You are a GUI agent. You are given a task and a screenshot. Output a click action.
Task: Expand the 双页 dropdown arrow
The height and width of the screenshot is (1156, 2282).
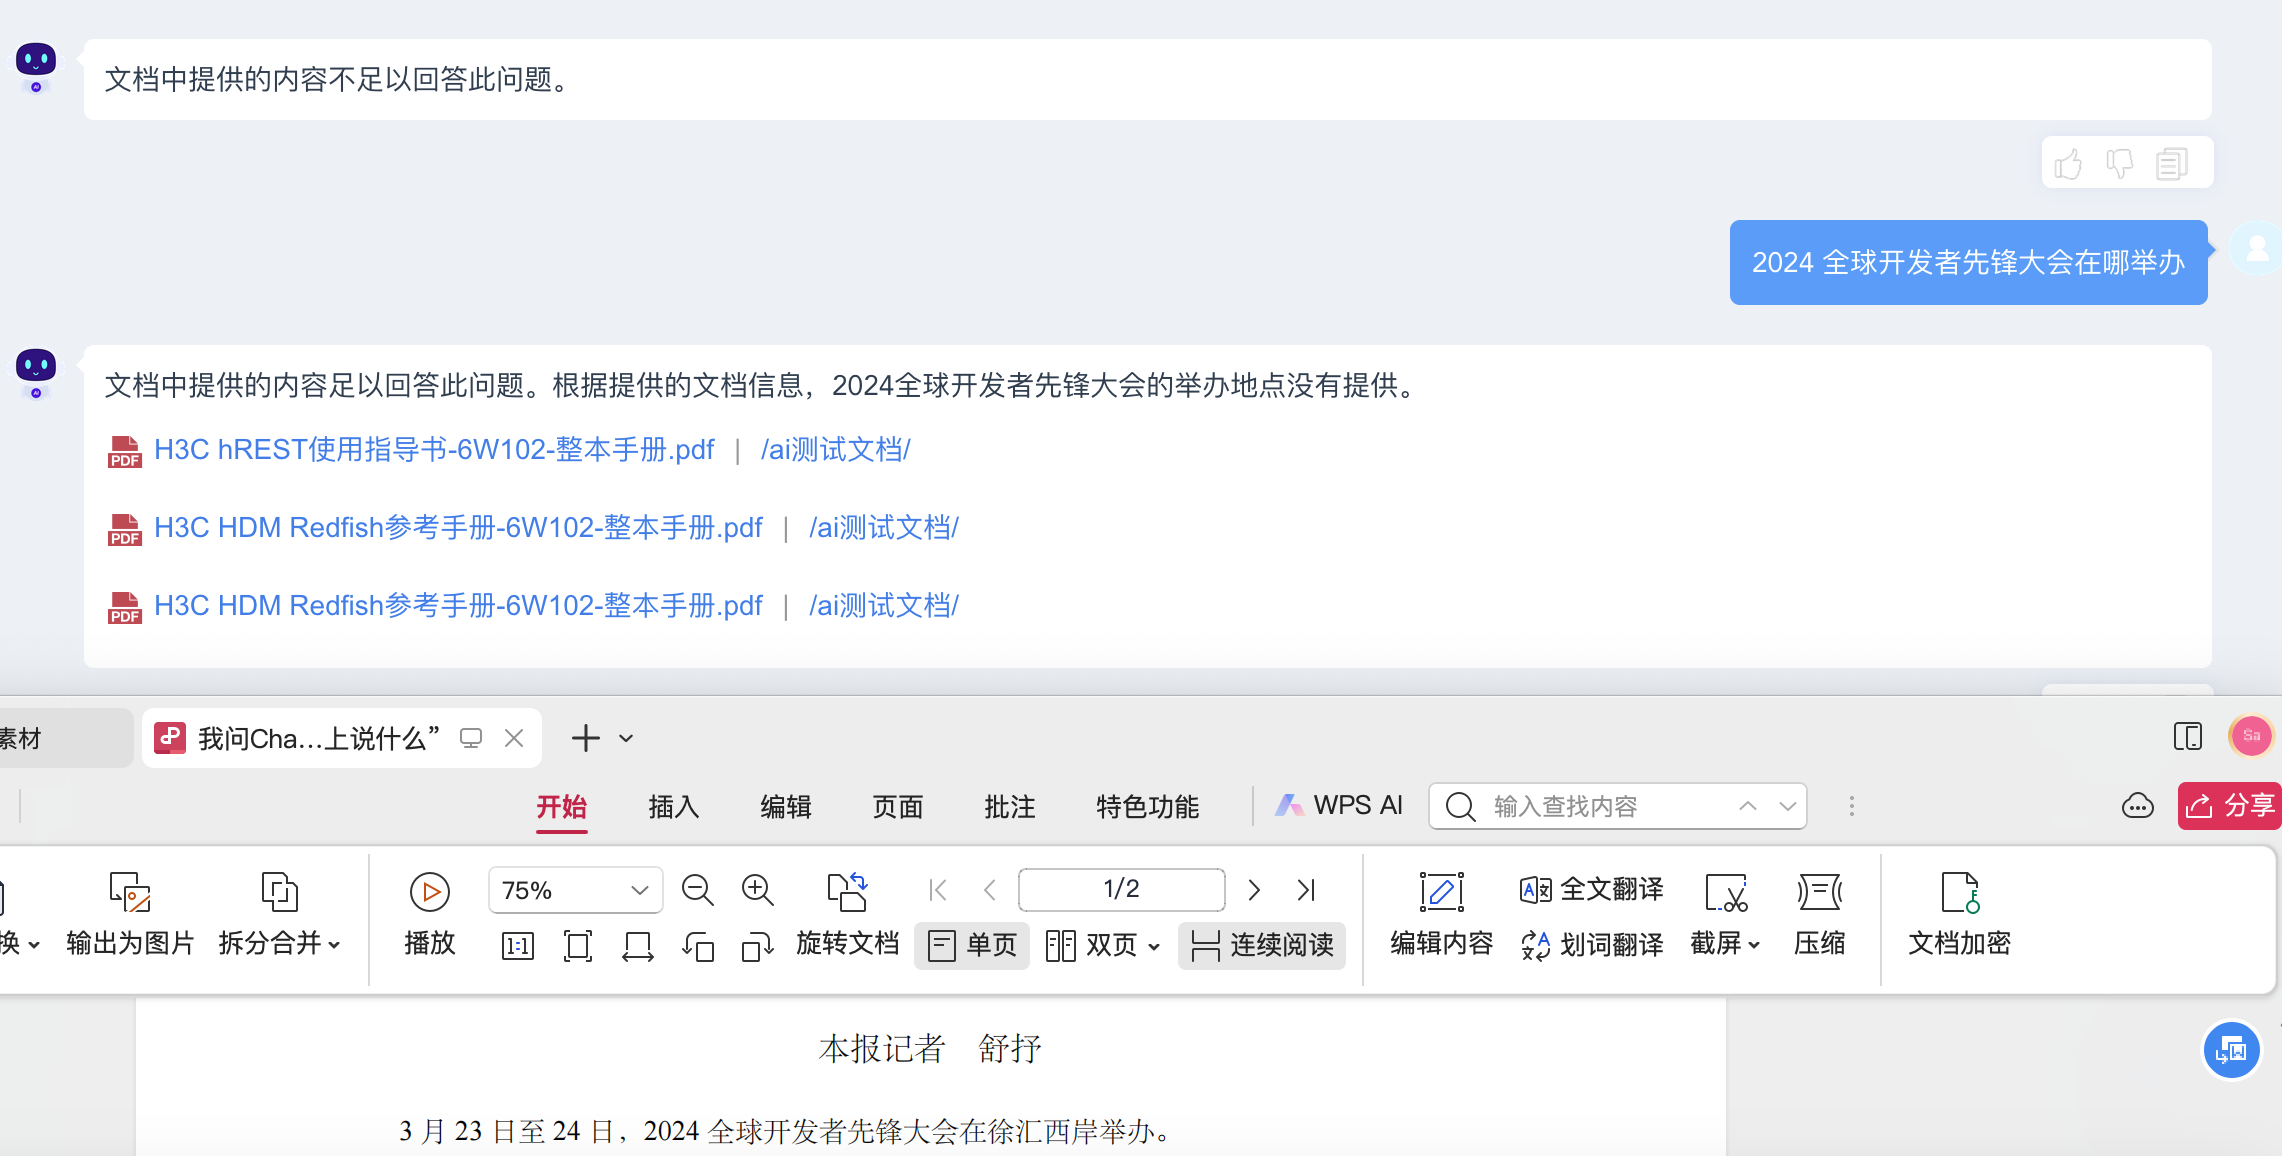(x=1154, y=947)
